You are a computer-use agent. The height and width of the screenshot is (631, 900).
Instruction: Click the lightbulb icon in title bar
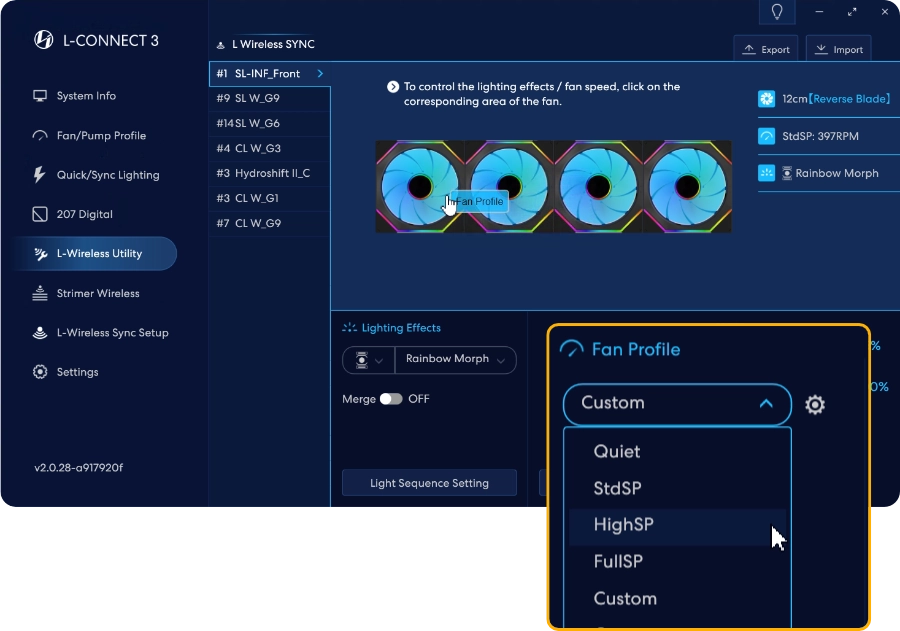pos(776,12)
